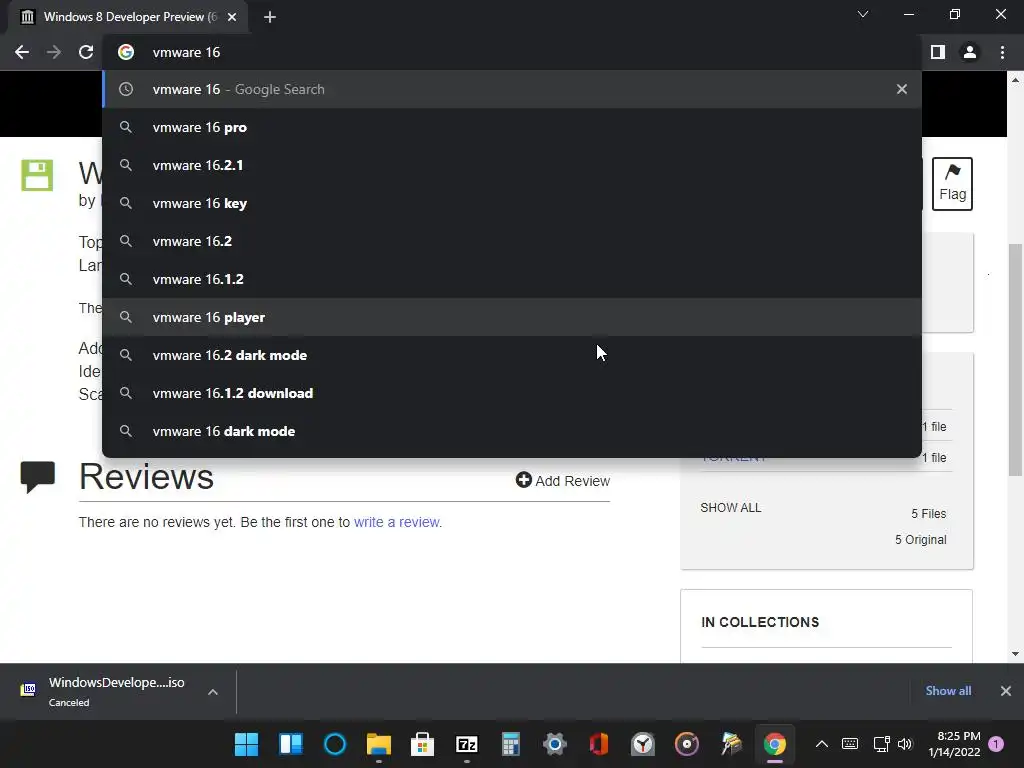1024x768 pixels.
Task: Click touch keyboard tray icon
Action: pos(850,744)
